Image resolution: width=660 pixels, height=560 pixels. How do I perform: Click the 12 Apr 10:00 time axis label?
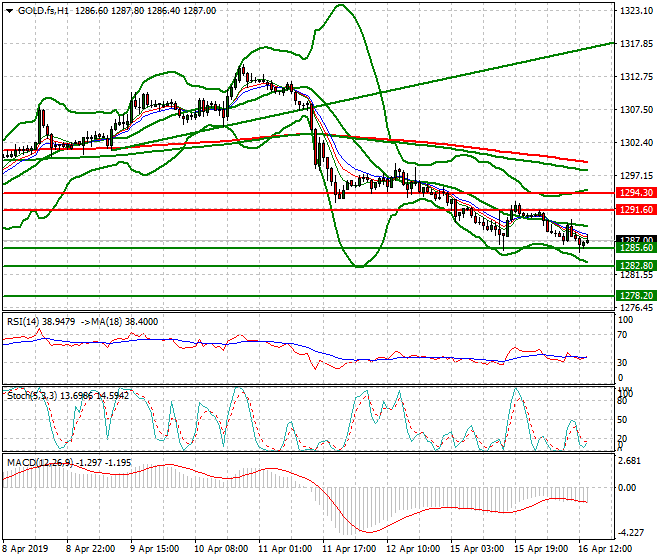click(x=413, y=549)
